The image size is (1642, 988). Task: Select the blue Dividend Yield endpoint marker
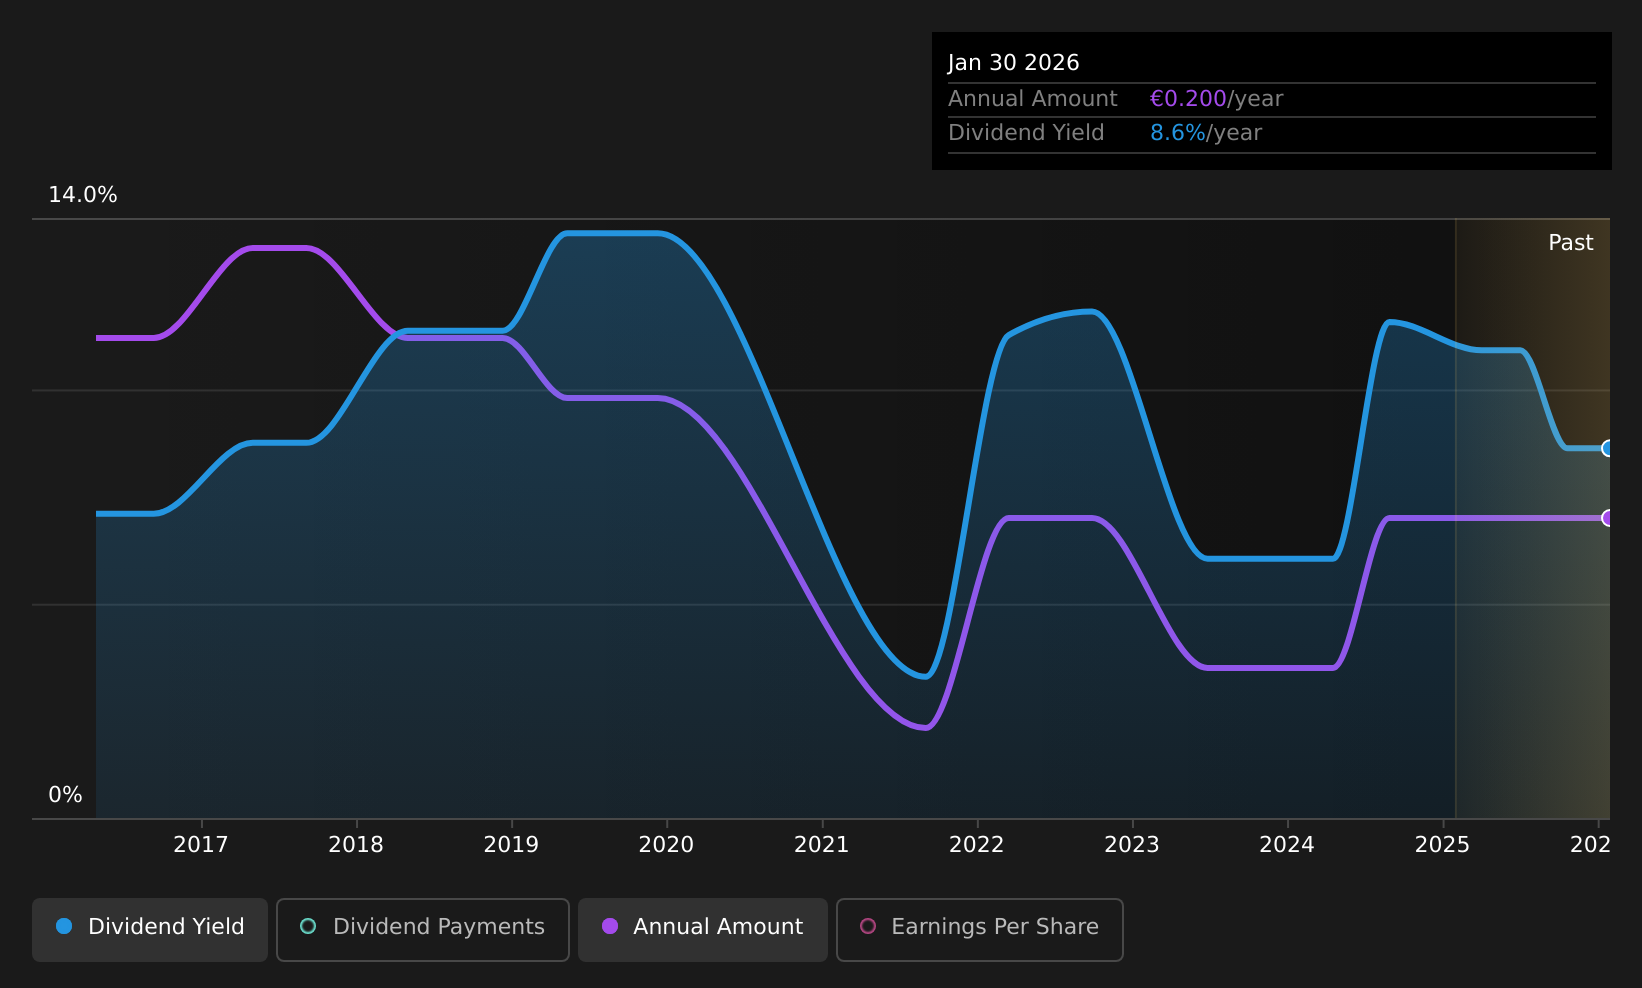coord(1608,448)
